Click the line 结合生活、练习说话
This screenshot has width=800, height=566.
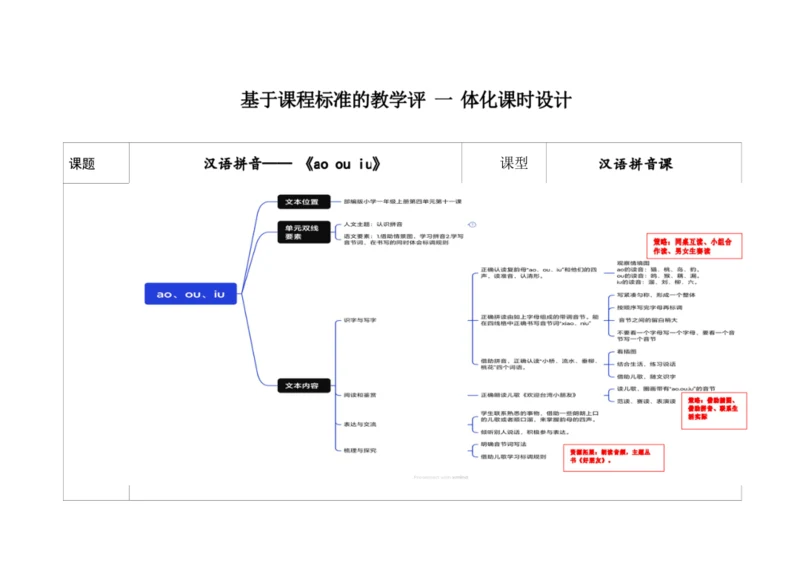[x=646, y=364]
